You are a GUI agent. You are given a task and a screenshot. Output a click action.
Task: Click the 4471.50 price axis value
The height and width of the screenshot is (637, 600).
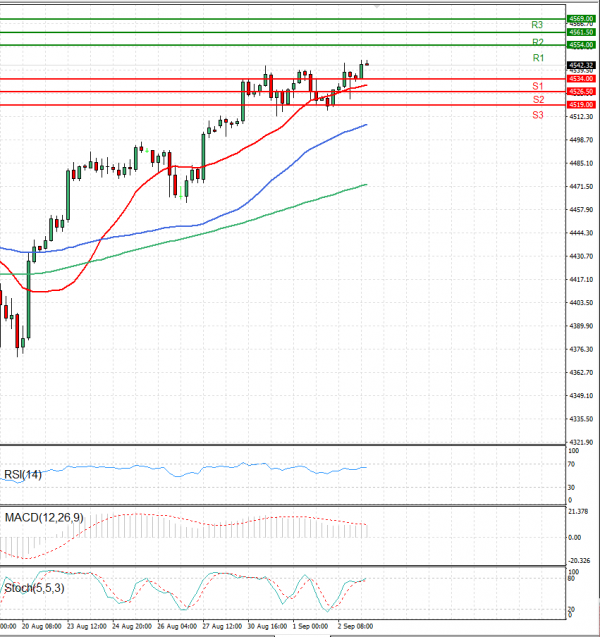[x=581, y=186]
